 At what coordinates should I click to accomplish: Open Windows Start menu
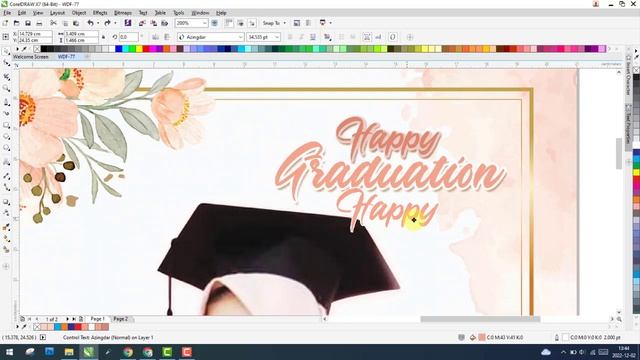(9, 352)
